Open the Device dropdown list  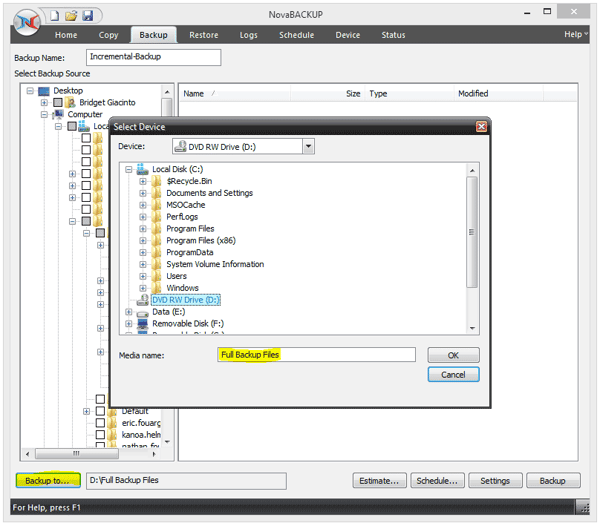308,146
